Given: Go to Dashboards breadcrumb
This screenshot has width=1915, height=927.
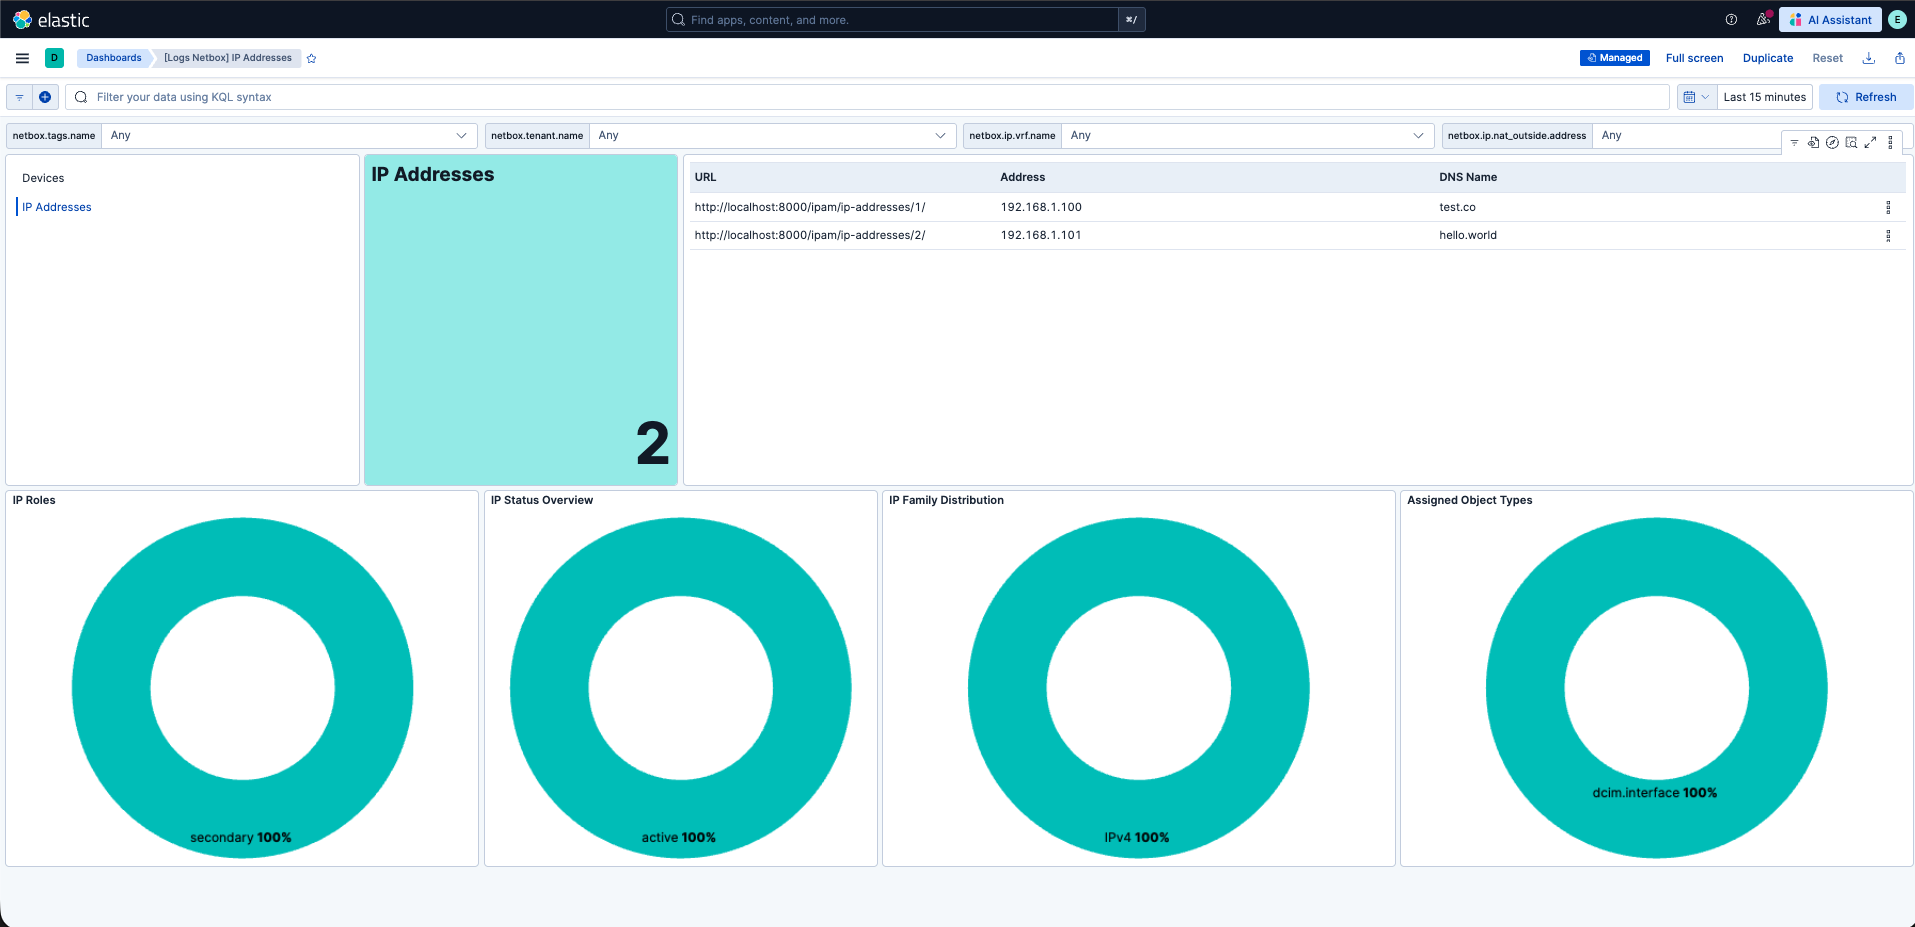Looking at the screenshot, I should pyautogui.click(x=113, y=58).
